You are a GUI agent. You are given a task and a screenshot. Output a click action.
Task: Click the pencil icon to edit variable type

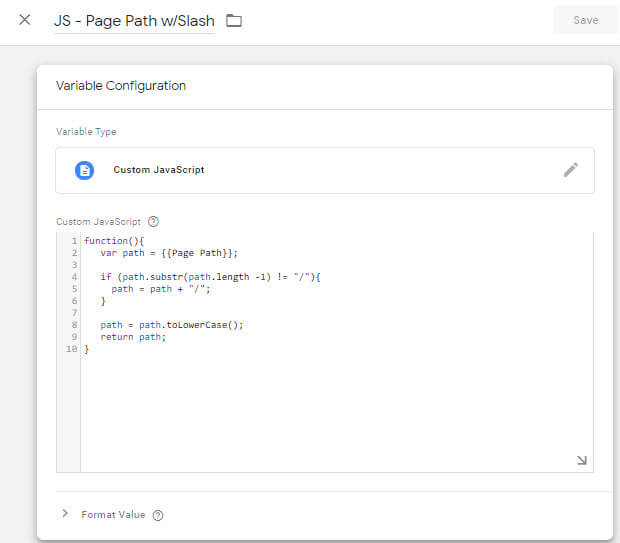click(x=570, y=170)
